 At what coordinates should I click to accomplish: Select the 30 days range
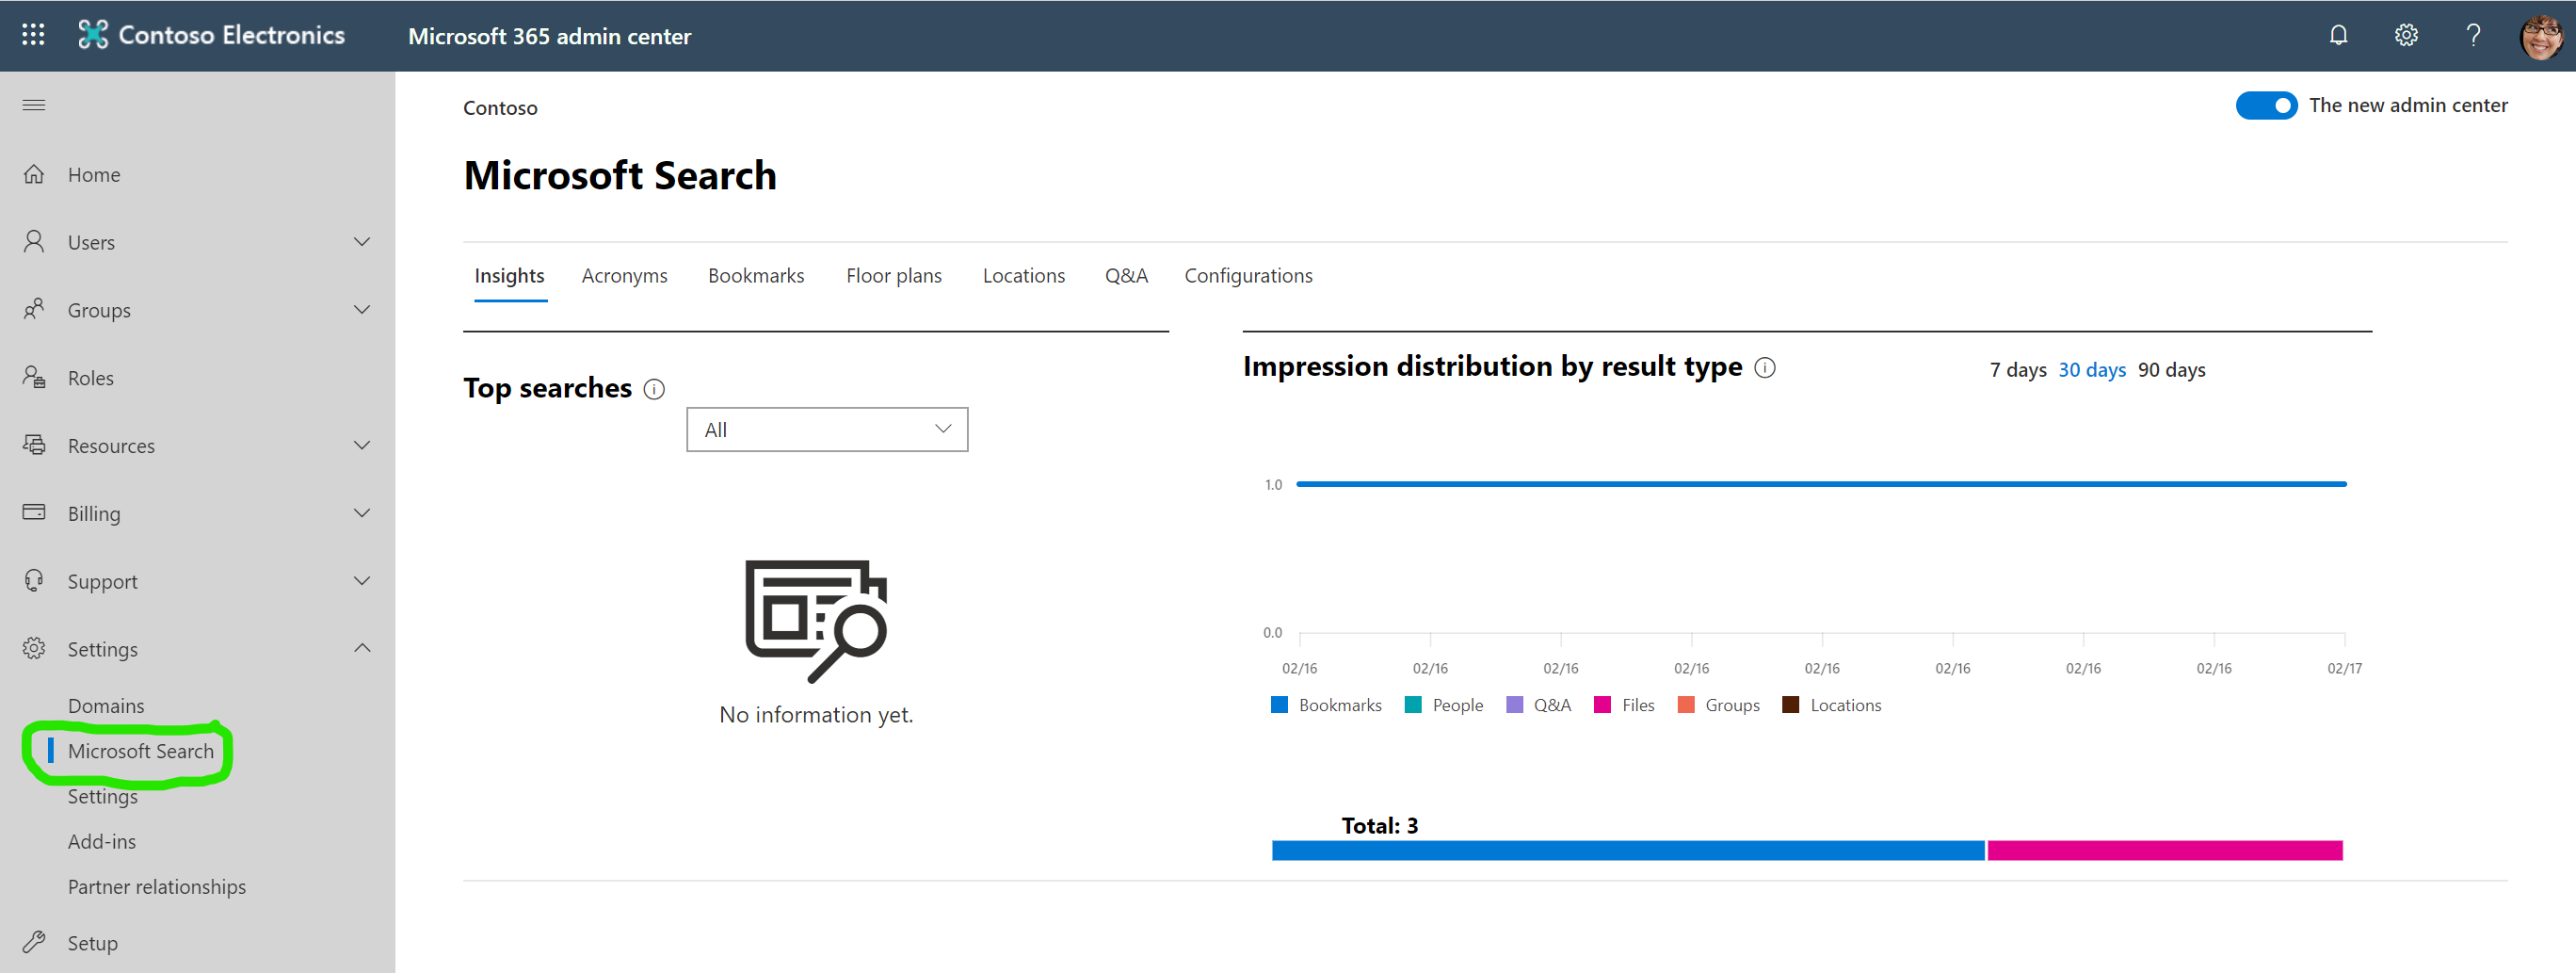click(x=2091, y=370)
